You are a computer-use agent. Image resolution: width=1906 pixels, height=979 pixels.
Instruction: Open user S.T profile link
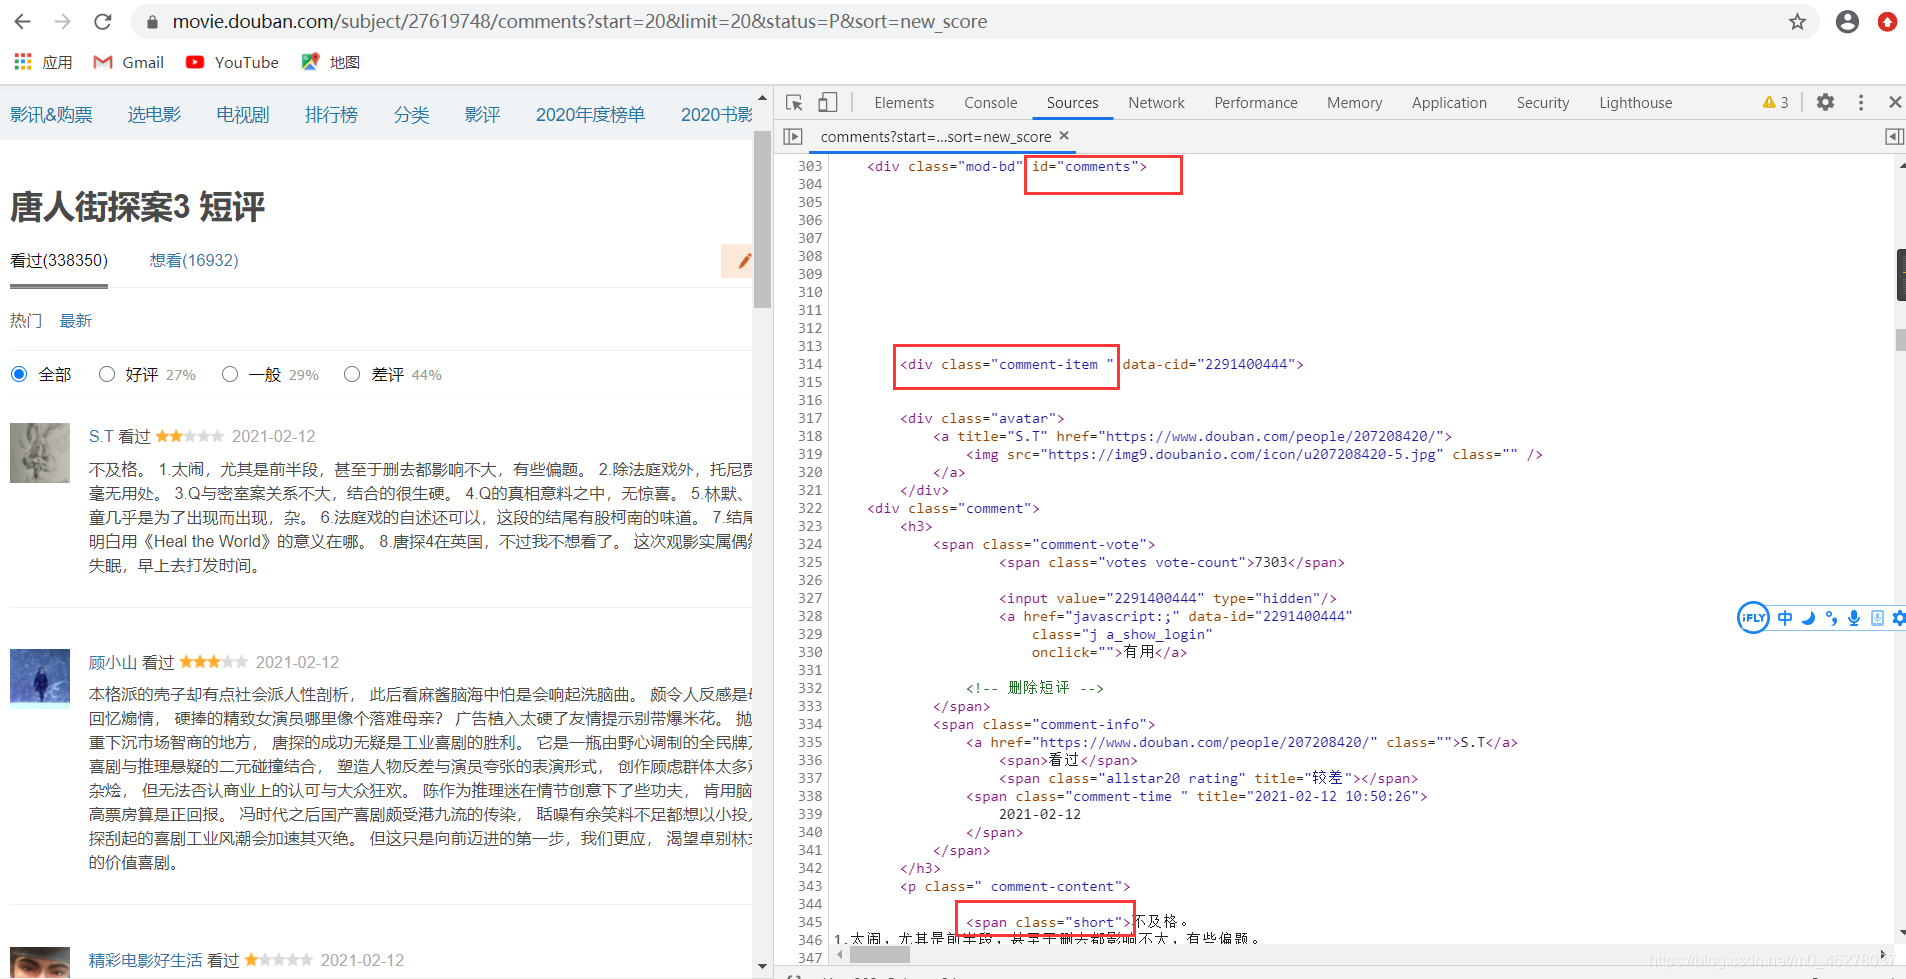(100, 436)
